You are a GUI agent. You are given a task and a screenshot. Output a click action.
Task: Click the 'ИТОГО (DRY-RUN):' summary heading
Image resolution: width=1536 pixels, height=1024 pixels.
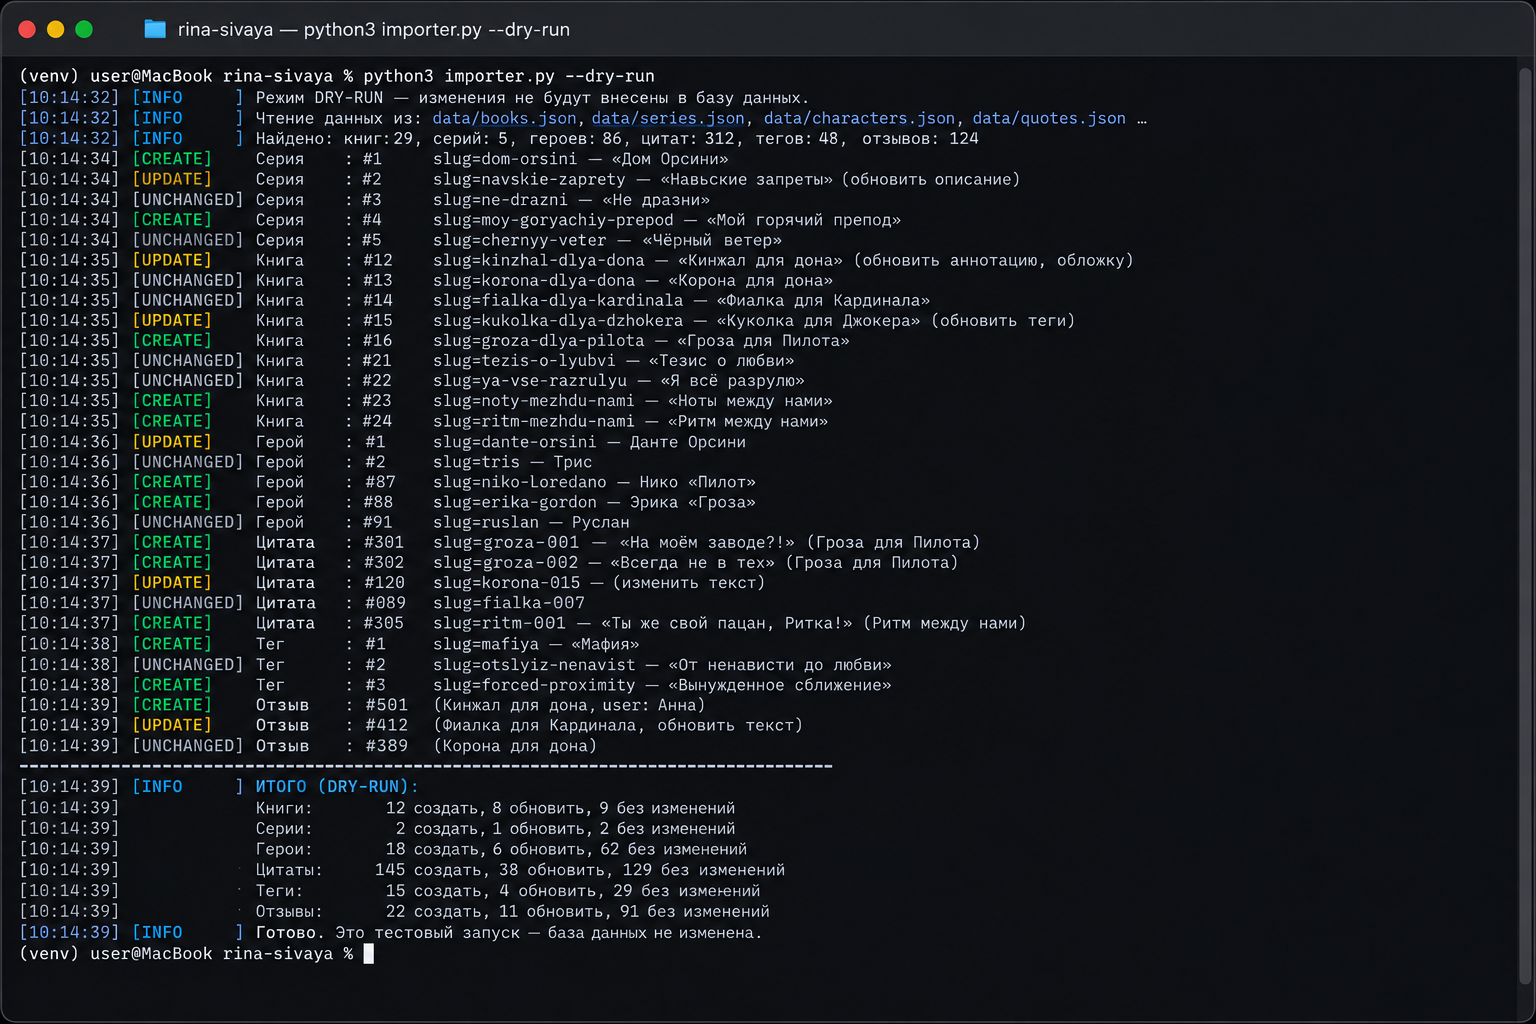(x=337, y=787)
